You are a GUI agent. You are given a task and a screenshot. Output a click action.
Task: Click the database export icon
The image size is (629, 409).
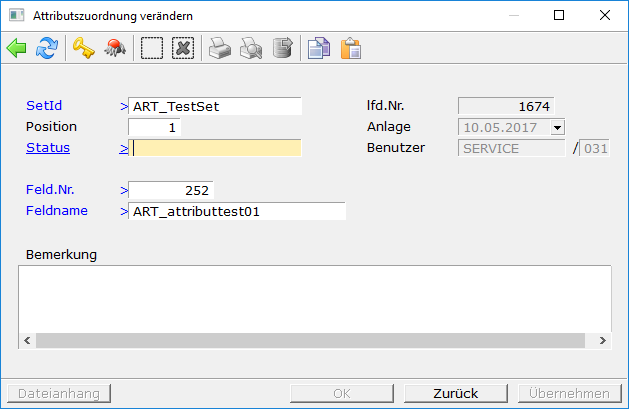pos(282,48)
